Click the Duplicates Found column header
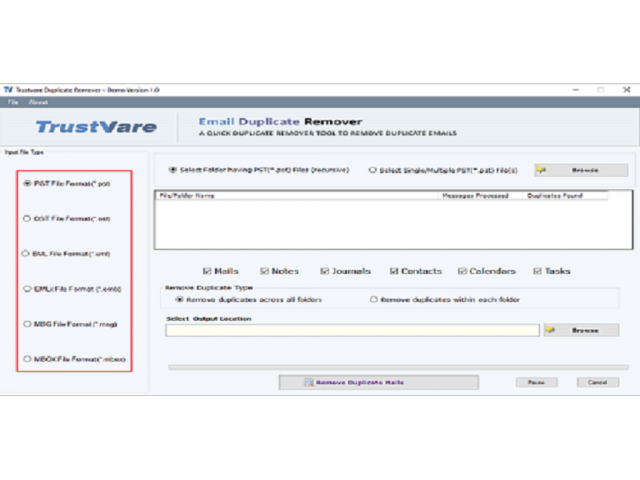 pos(565,196)
